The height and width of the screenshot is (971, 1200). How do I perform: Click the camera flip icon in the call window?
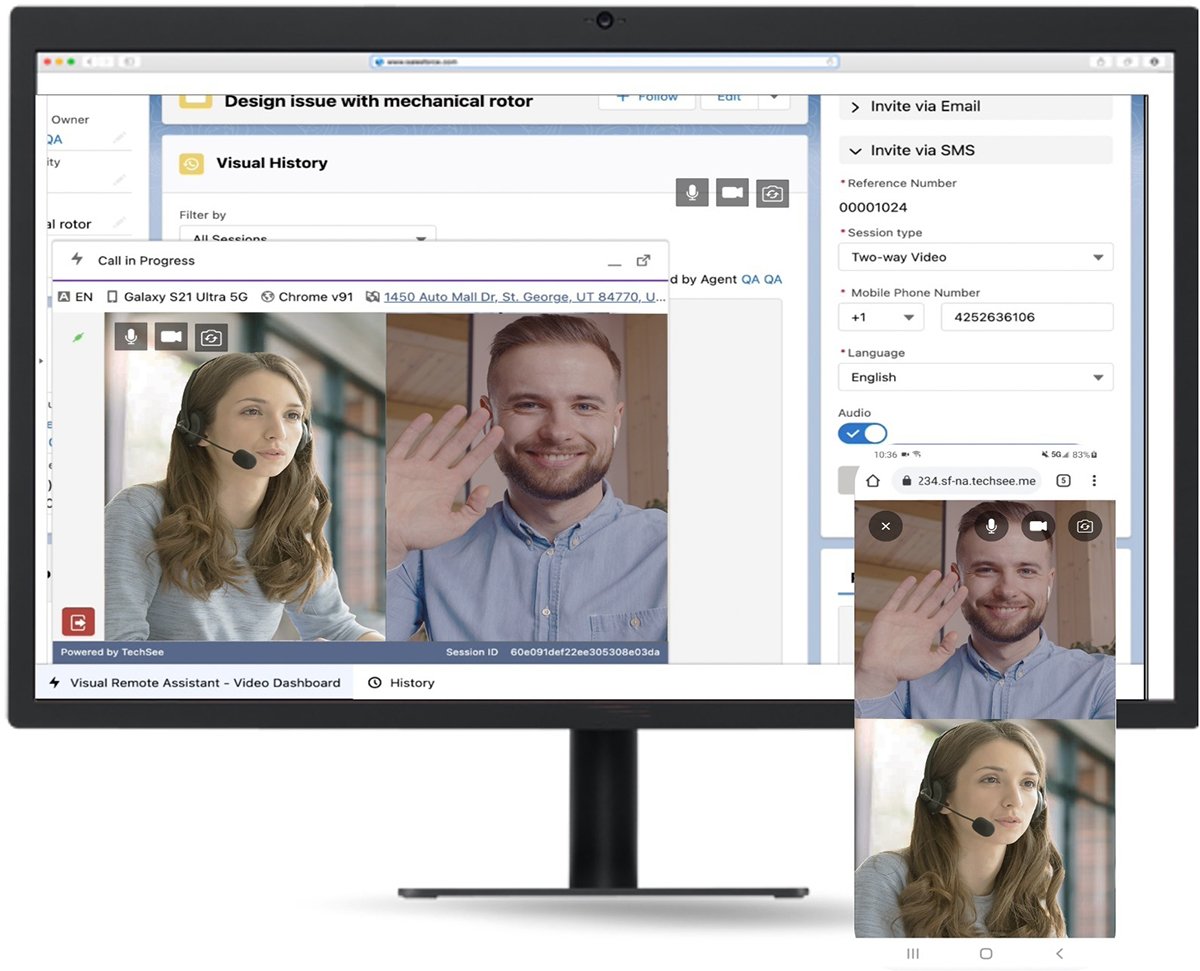coord(211,337)
